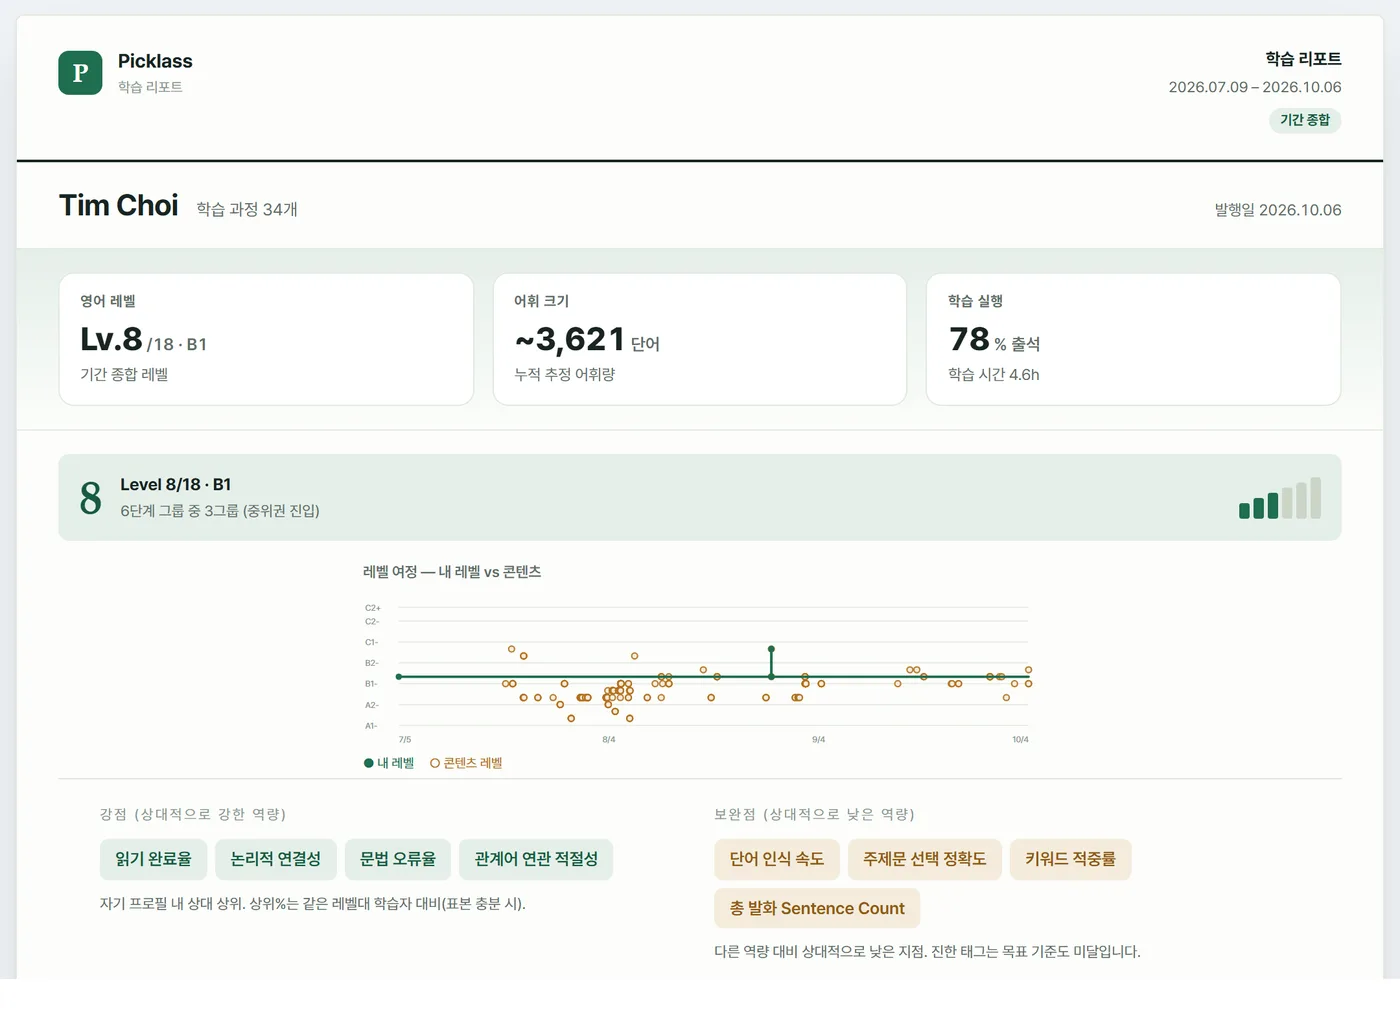Click the level signal bars icon

pos(1280,498)
